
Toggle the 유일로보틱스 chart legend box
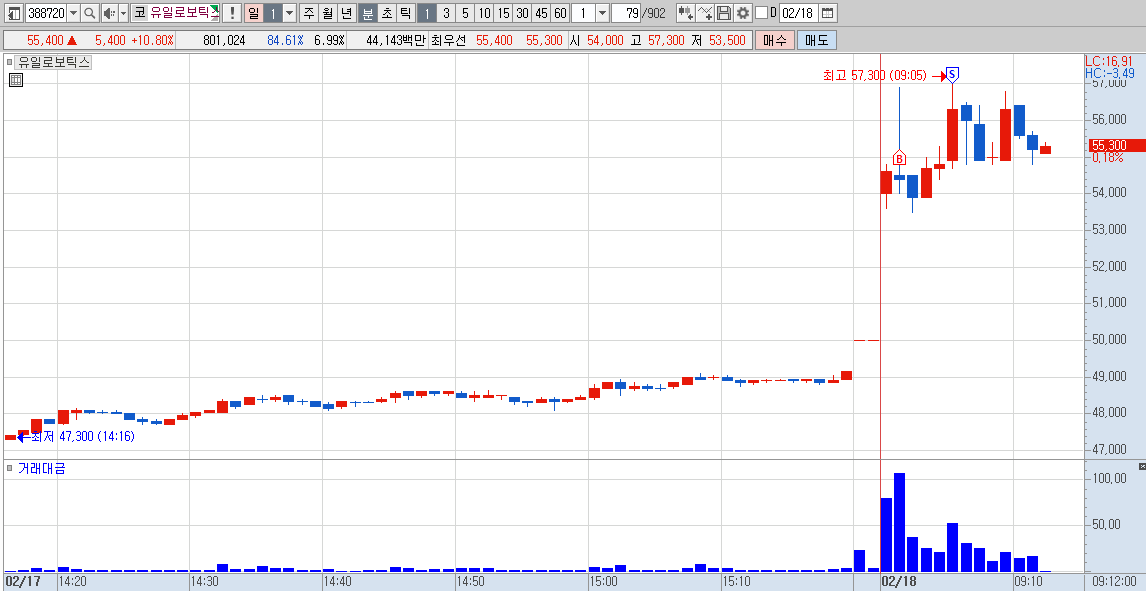[10, 63]
